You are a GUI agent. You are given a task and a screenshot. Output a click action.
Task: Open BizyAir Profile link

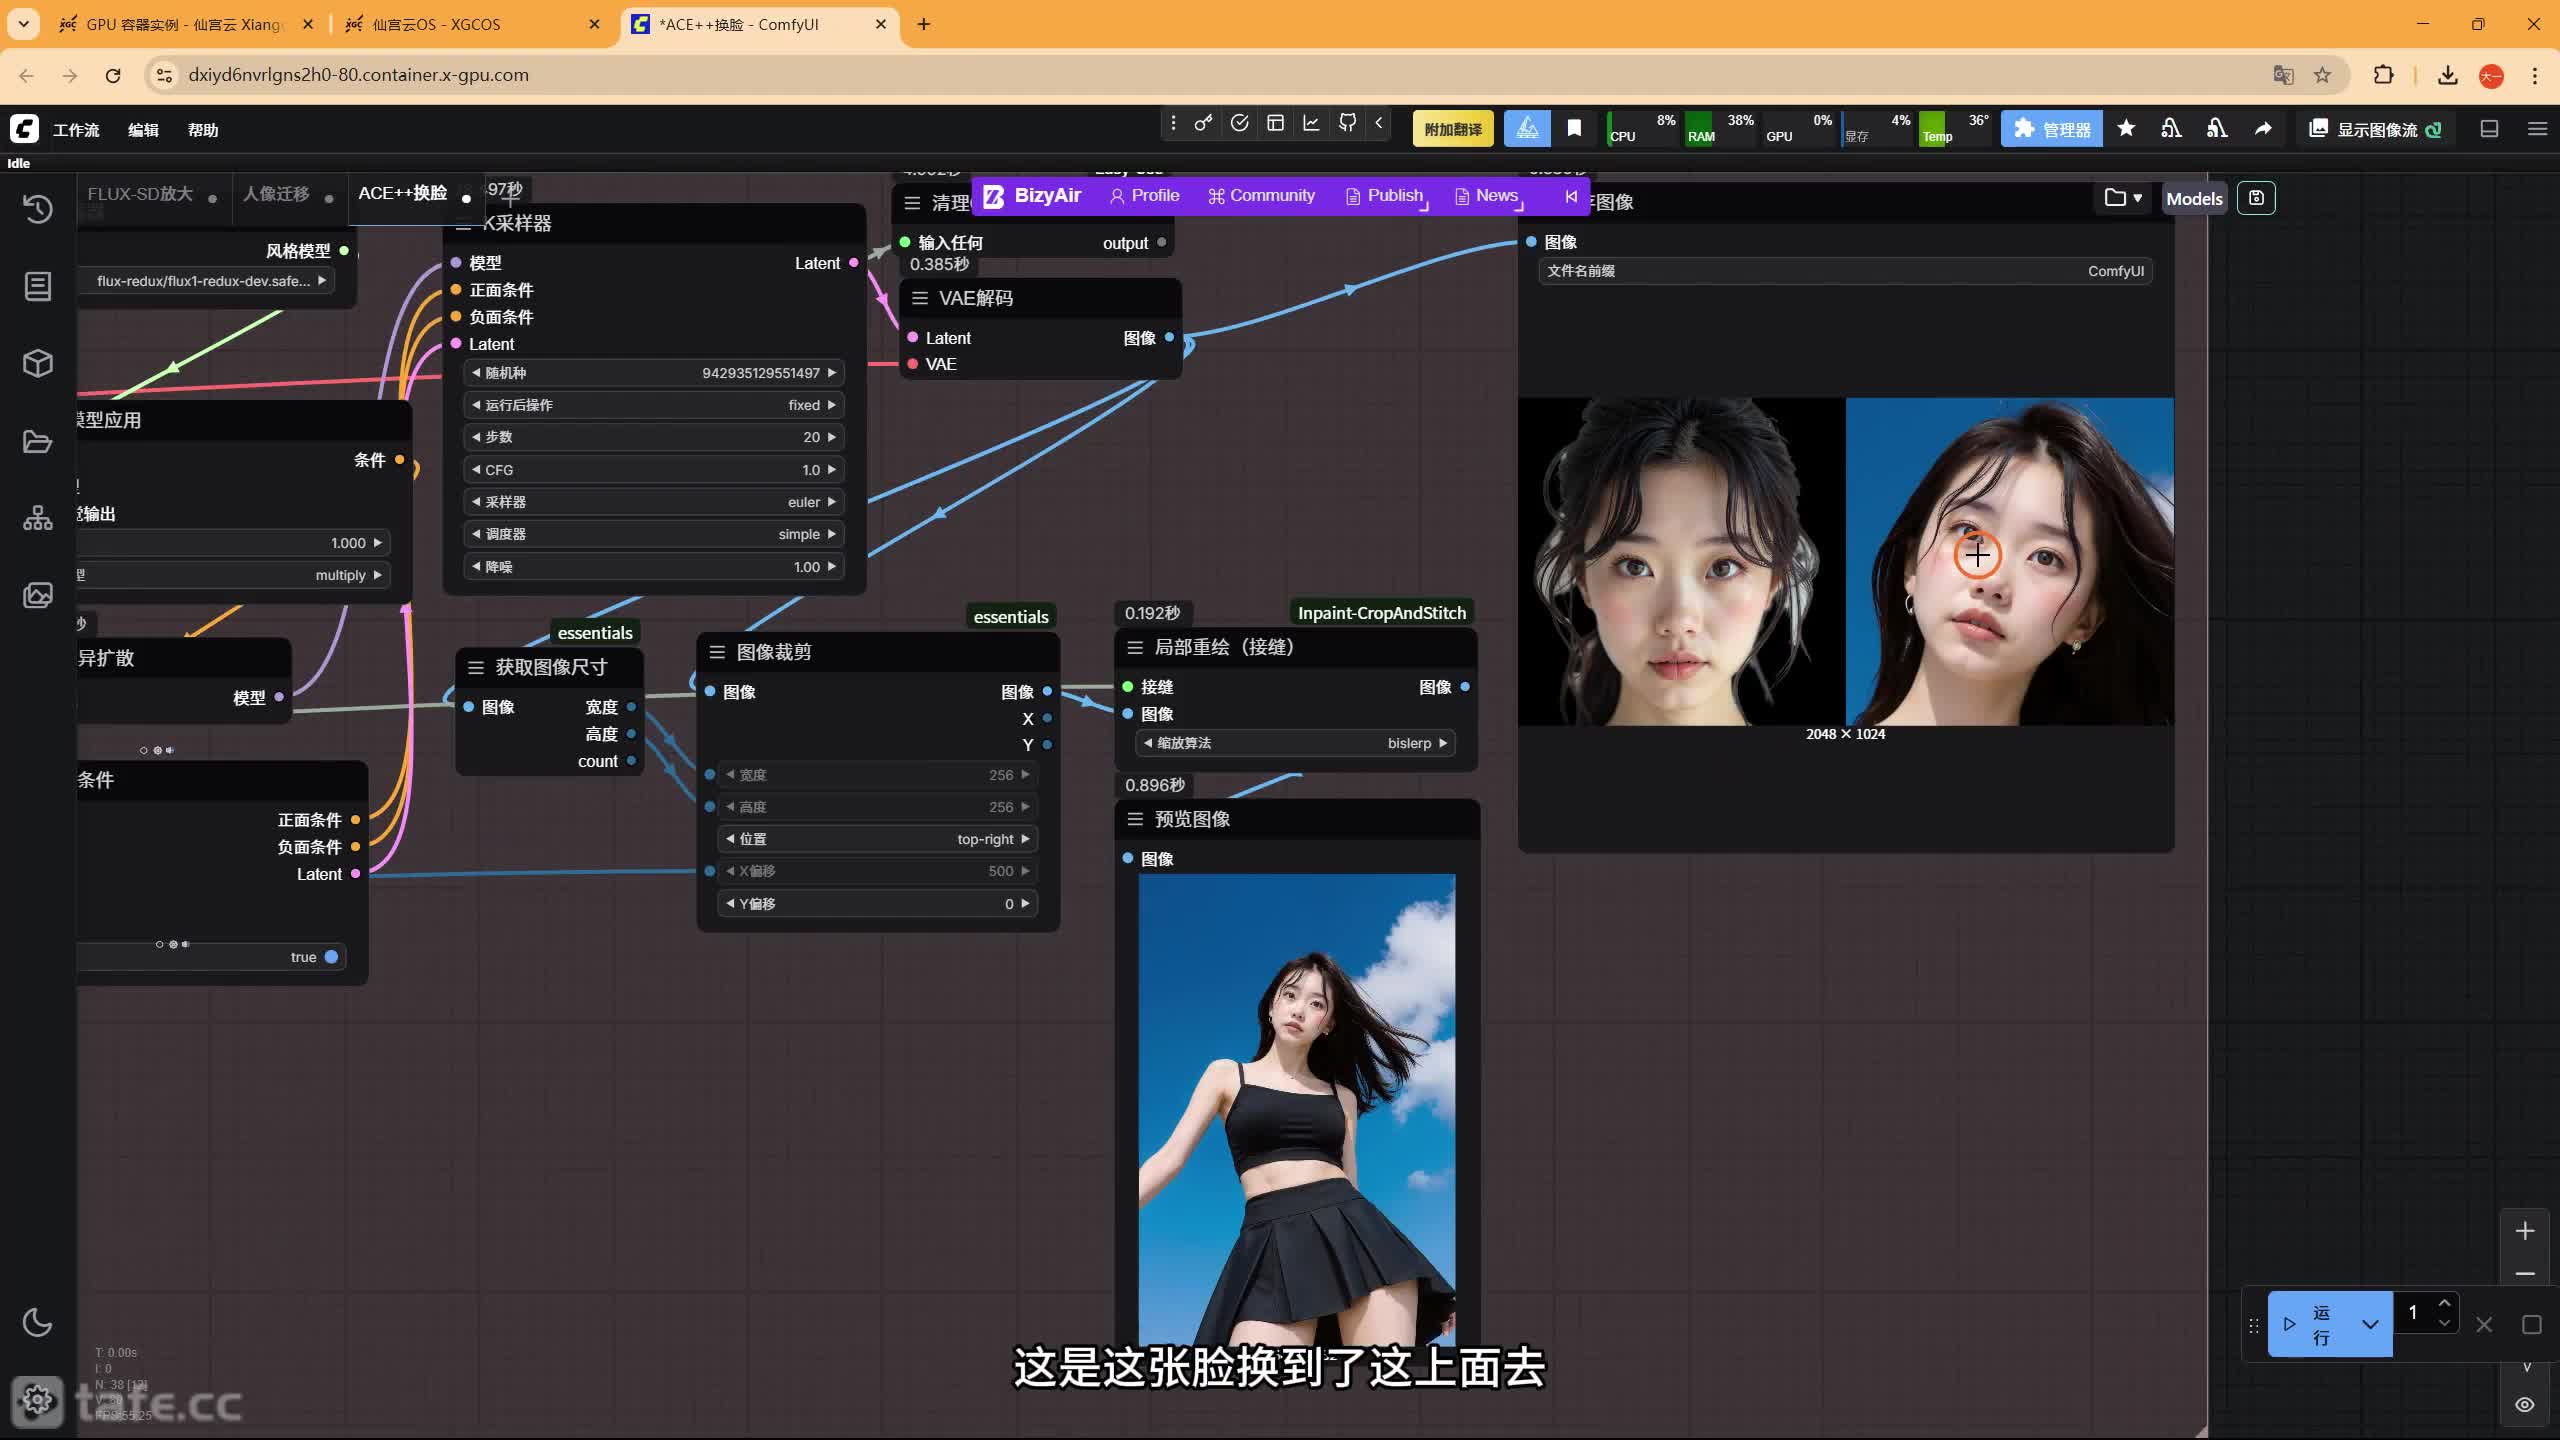(1144, 196)
